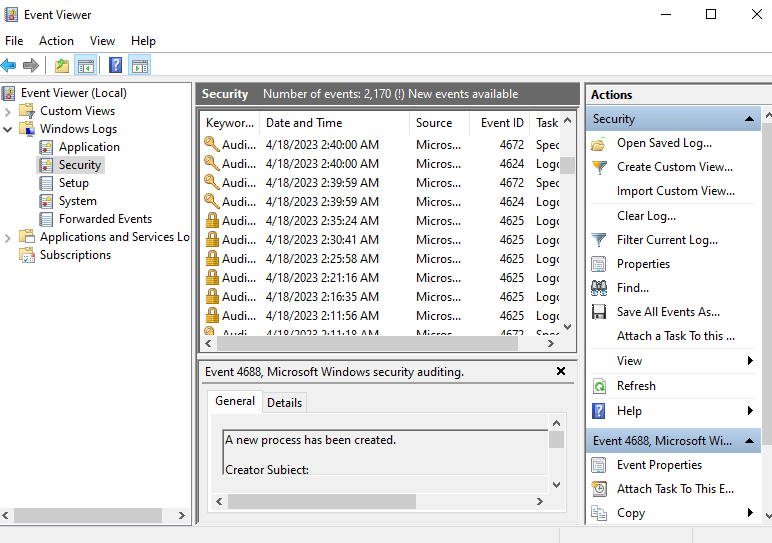
Task: Click the Subscriptions icon in the tree
Action: pyautogui.click(x=27, y=255)
